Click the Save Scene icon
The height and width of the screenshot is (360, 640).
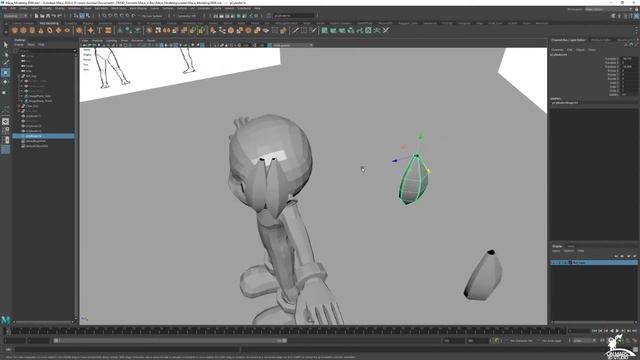point(48,16)
